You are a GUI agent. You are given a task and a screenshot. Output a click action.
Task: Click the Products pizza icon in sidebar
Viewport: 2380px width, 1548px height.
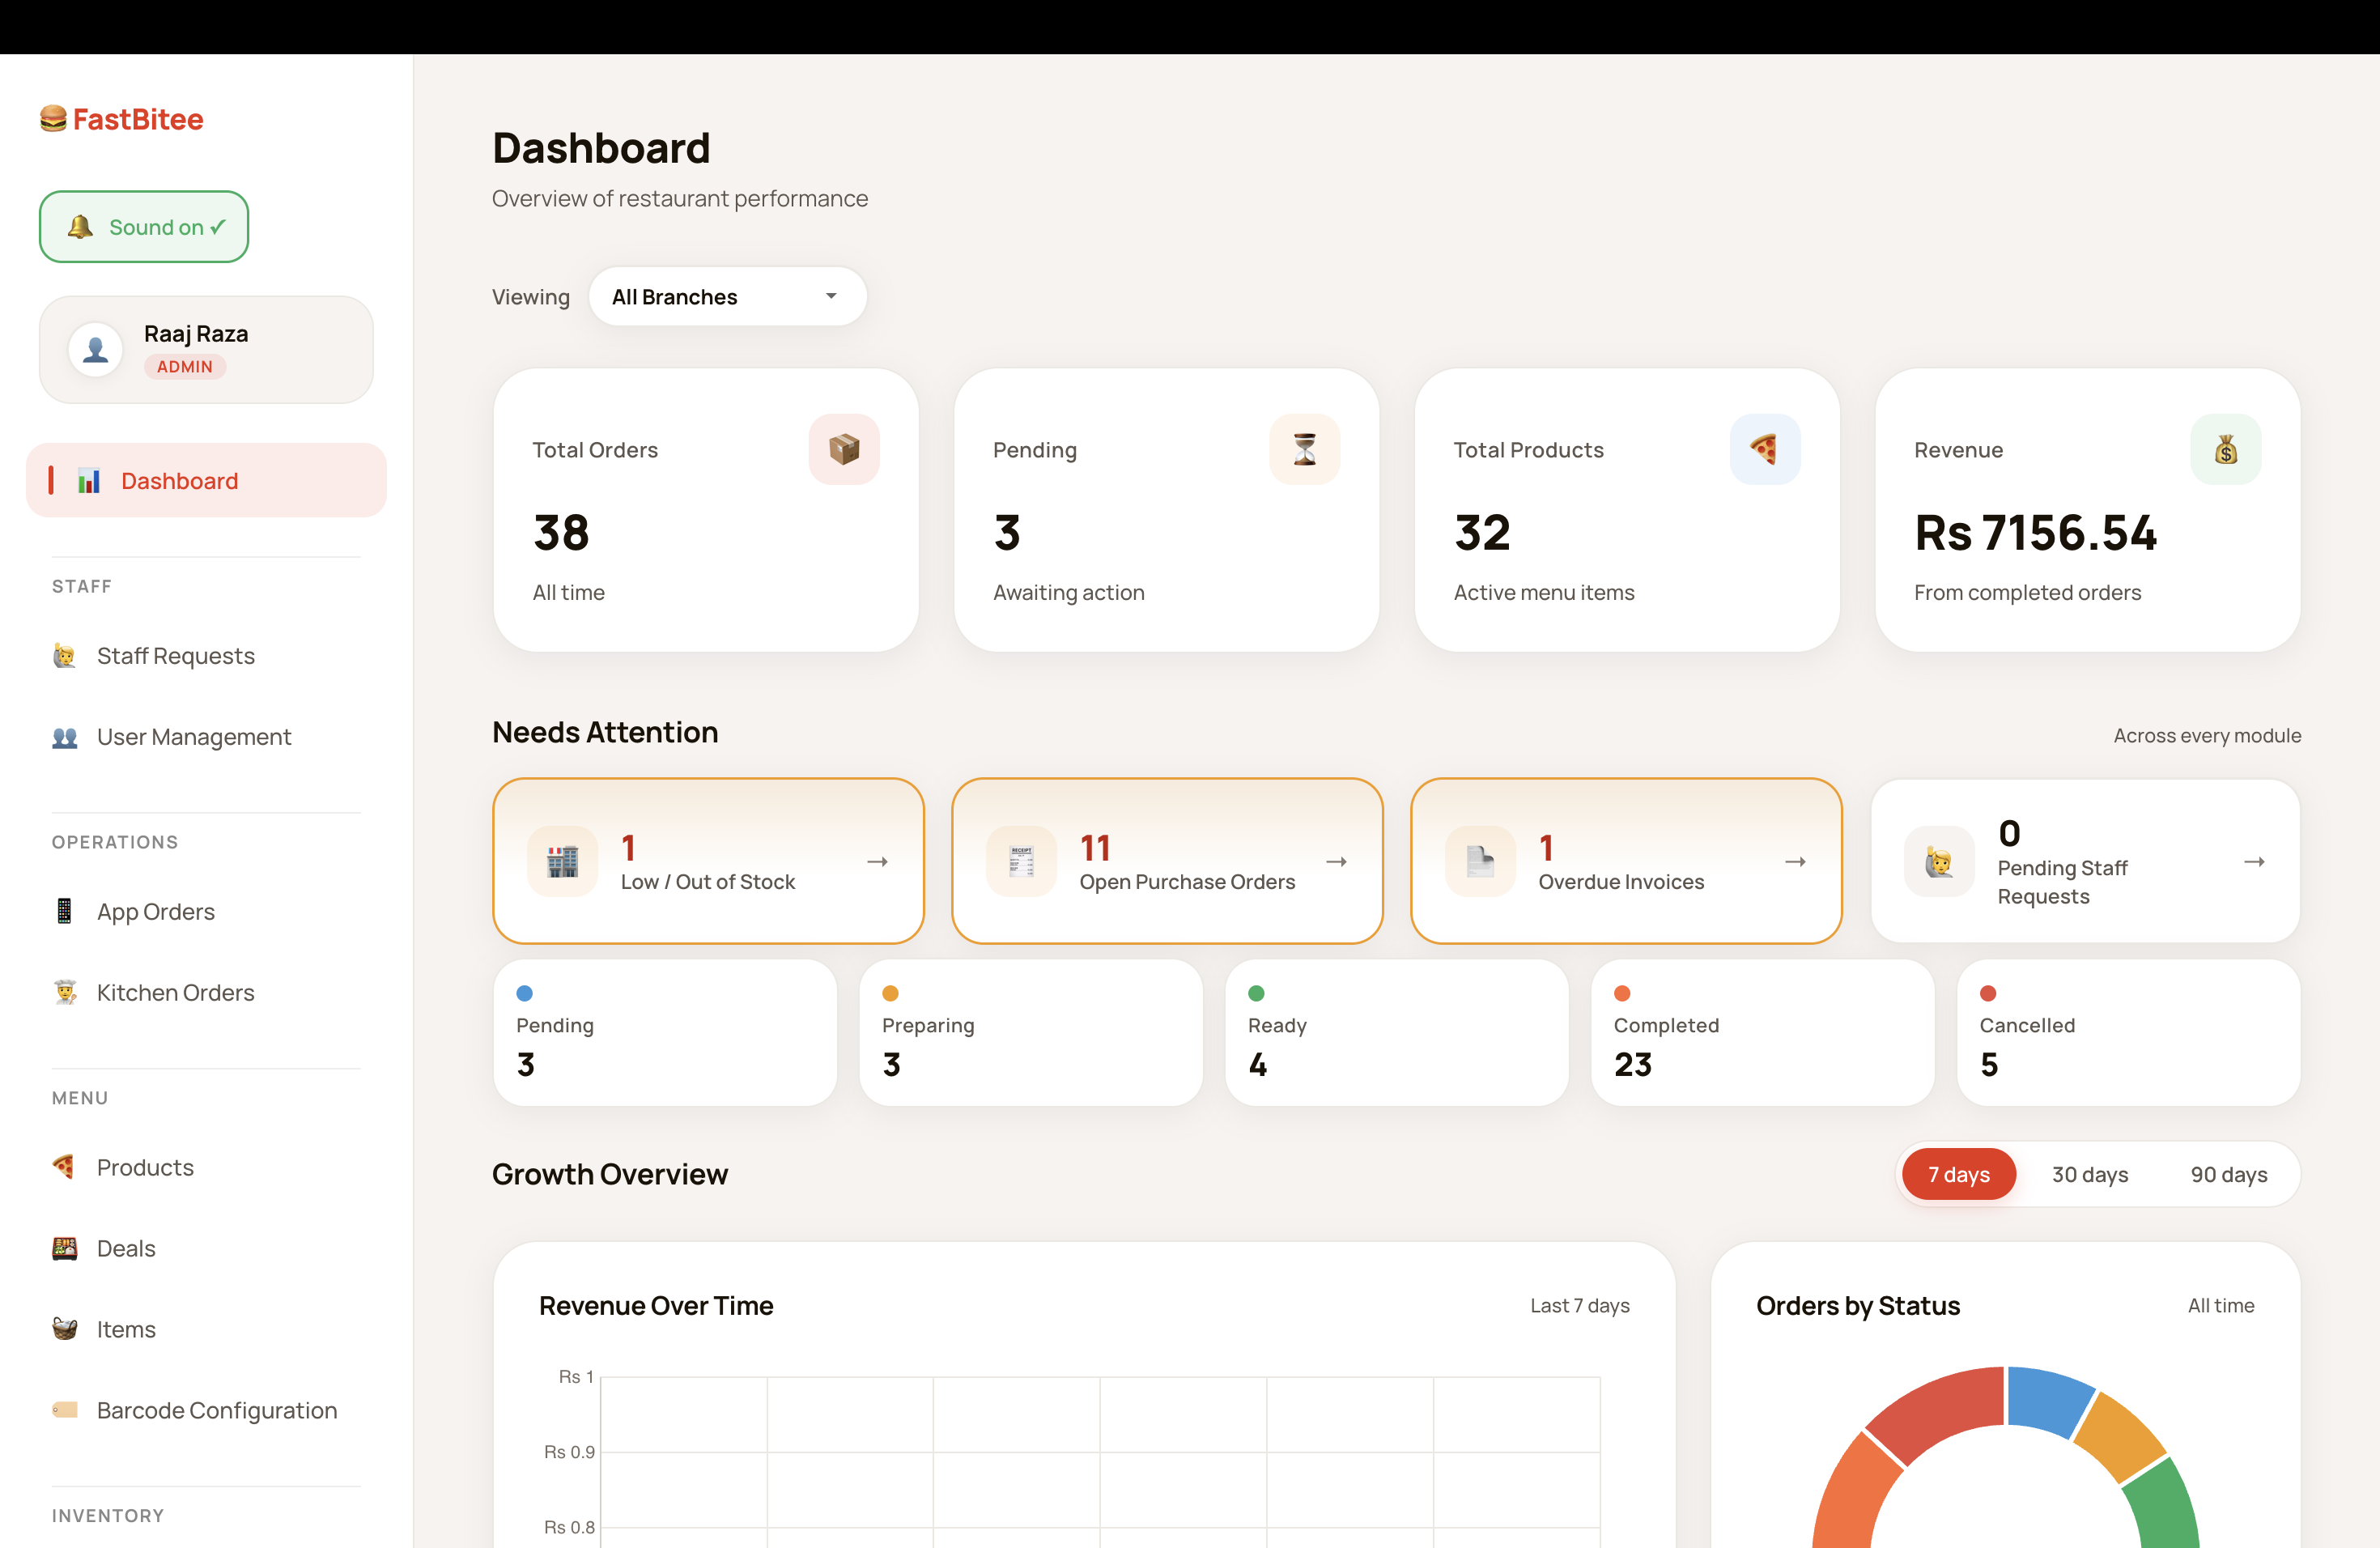click(x=65, y=1167)
